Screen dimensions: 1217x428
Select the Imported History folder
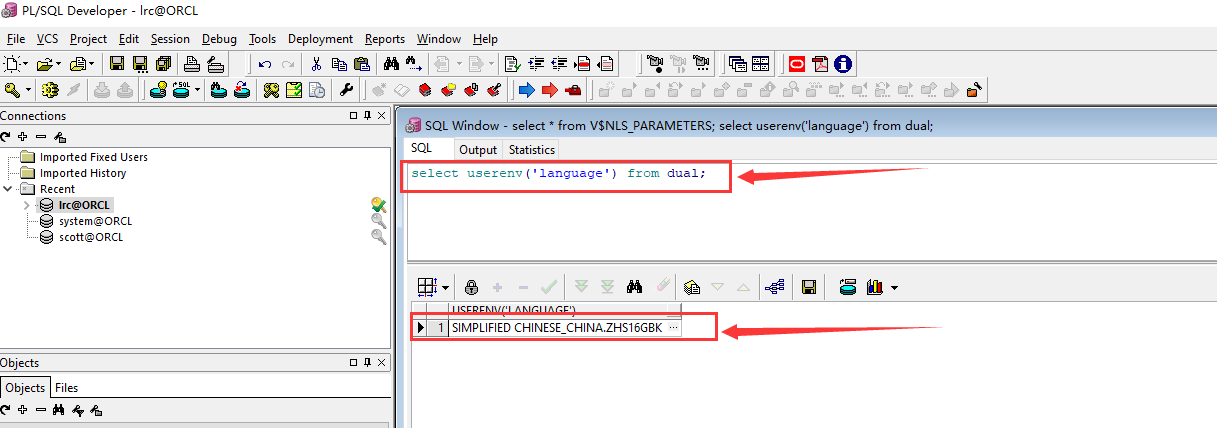coord(83,173)
